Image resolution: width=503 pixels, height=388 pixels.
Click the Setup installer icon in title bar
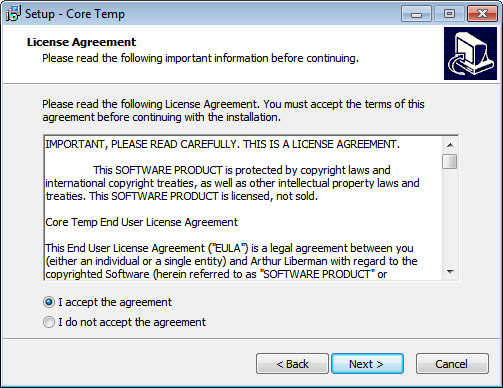[x=13, y=14]
